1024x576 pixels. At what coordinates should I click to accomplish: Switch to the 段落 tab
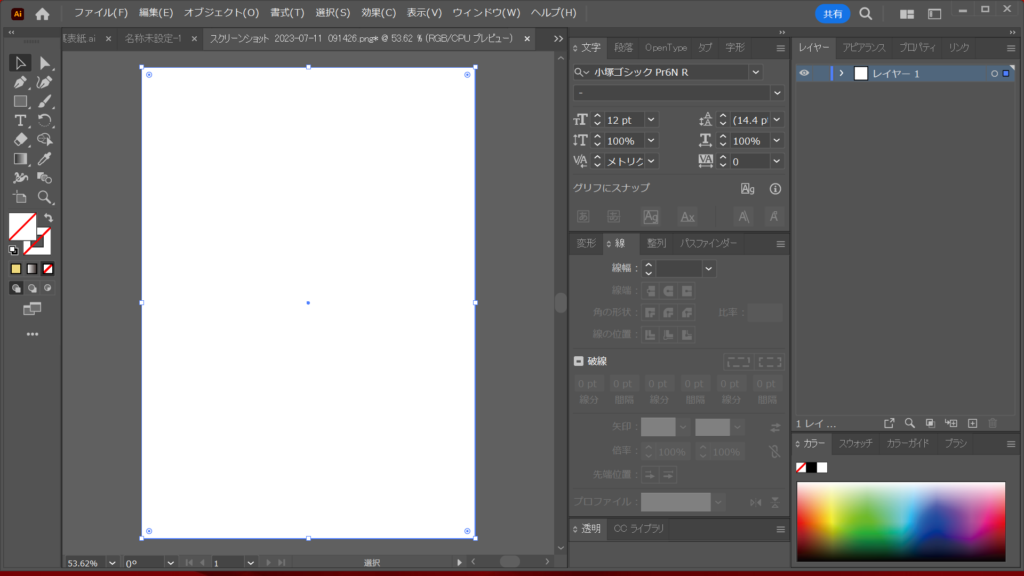tap(623, 48)
